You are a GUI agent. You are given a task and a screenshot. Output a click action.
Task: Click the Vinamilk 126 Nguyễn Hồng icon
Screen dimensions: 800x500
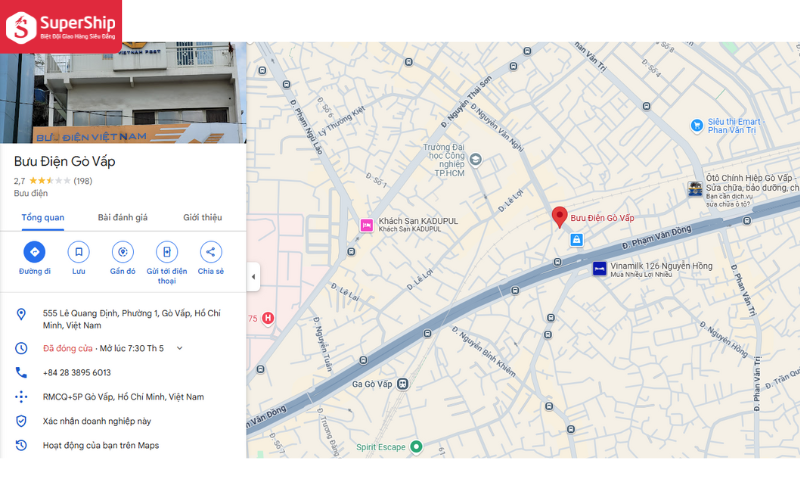pyautogui.click(x=599, y=269)
